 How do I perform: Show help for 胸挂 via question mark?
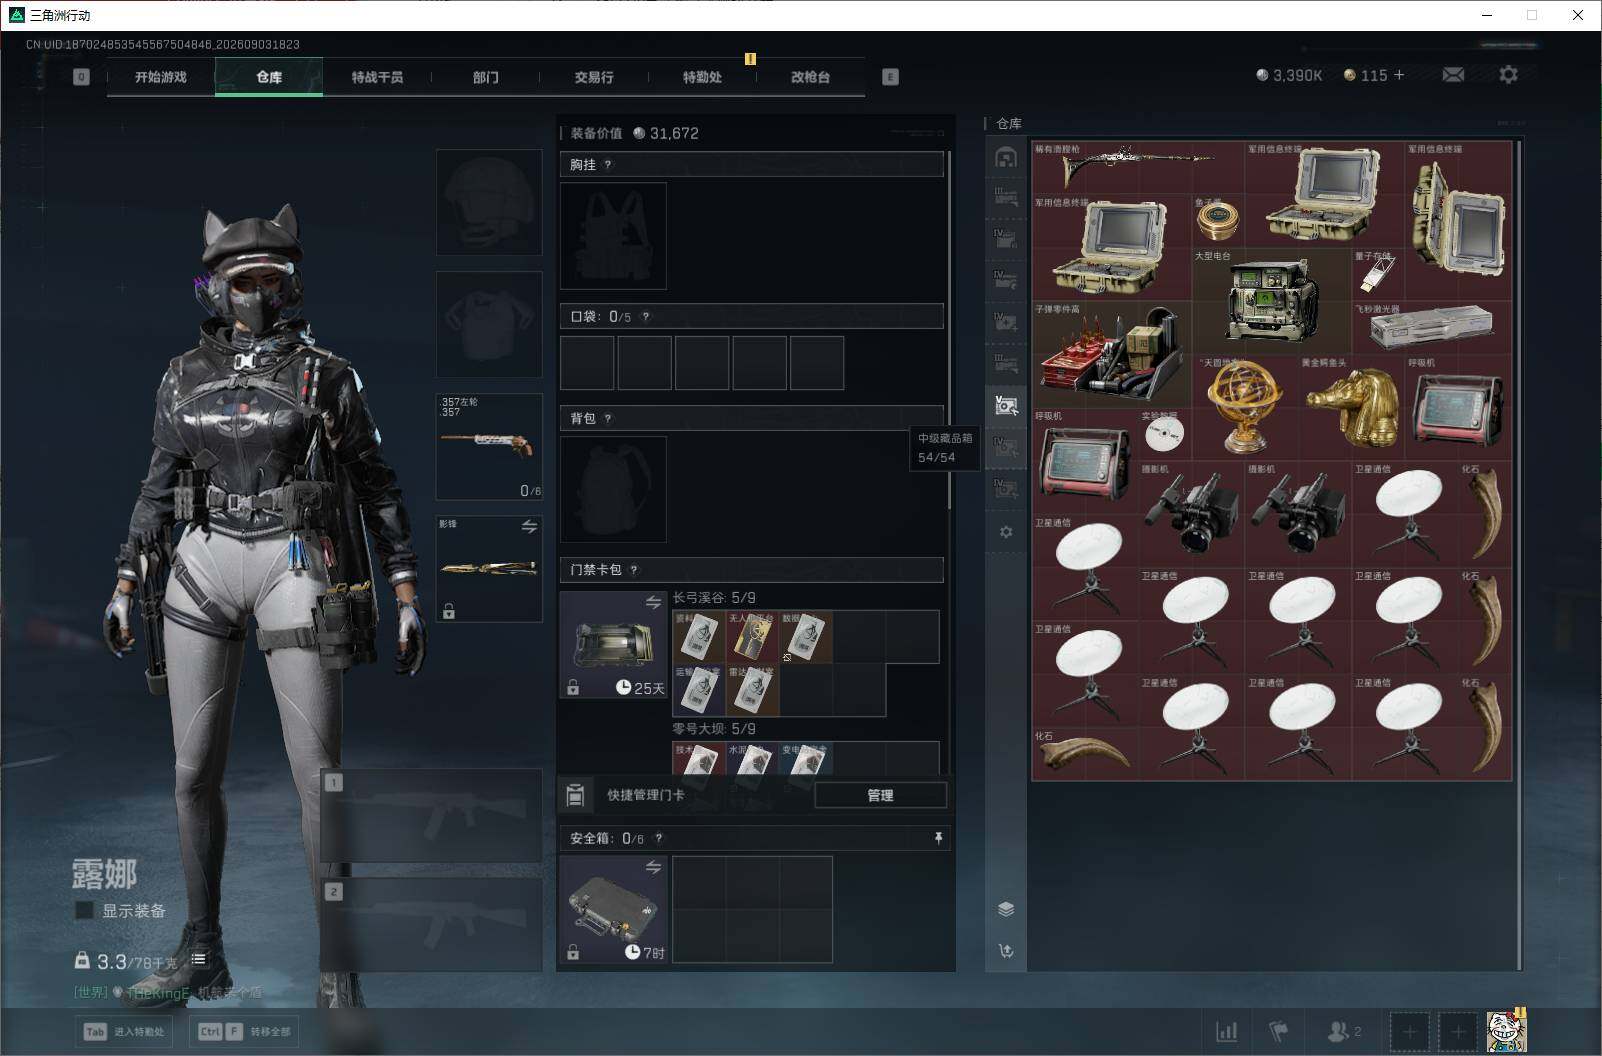[x=608, y=165]
